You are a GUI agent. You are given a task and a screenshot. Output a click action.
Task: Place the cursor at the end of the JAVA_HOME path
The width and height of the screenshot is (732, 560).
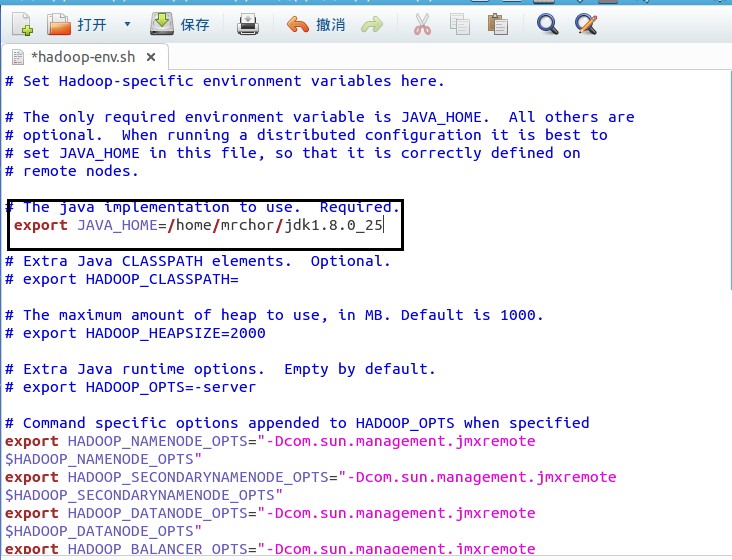(x=383, y=225)
